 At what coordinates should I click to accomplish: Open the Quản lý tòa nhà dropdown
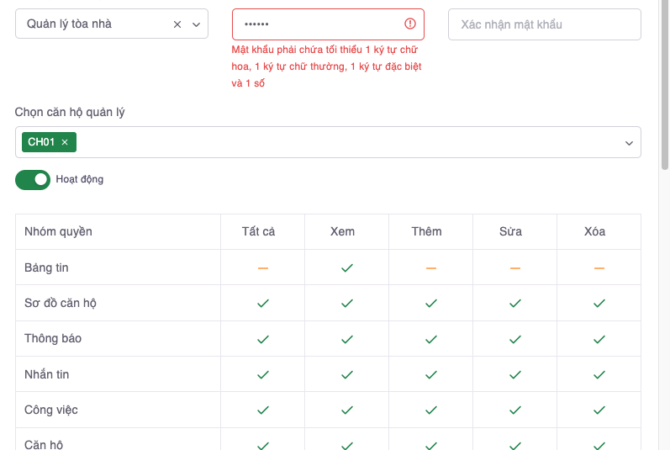tap(196, 24)
